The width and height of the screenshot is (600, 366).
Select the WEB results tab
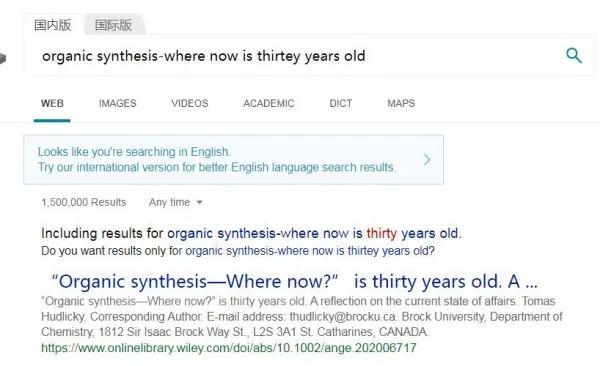pos(52,103)
